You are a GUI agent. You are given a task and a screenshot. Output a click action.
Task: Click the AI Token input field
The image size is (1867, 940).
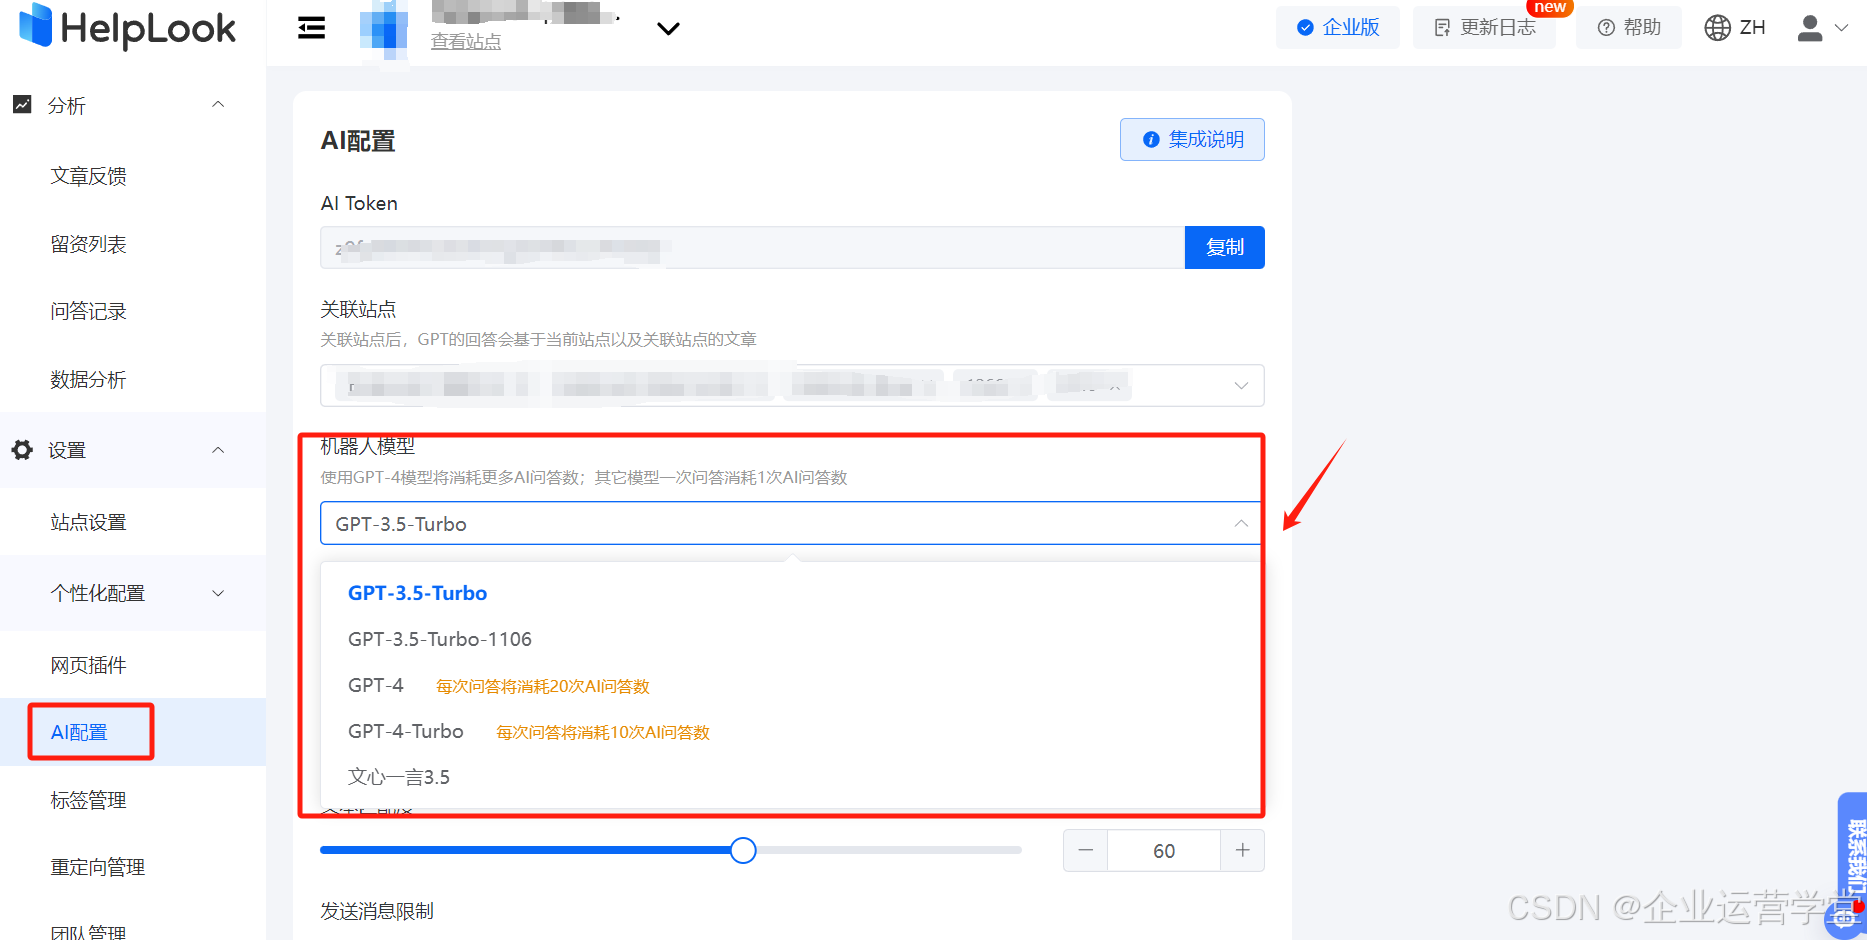[x=752, y=247]
